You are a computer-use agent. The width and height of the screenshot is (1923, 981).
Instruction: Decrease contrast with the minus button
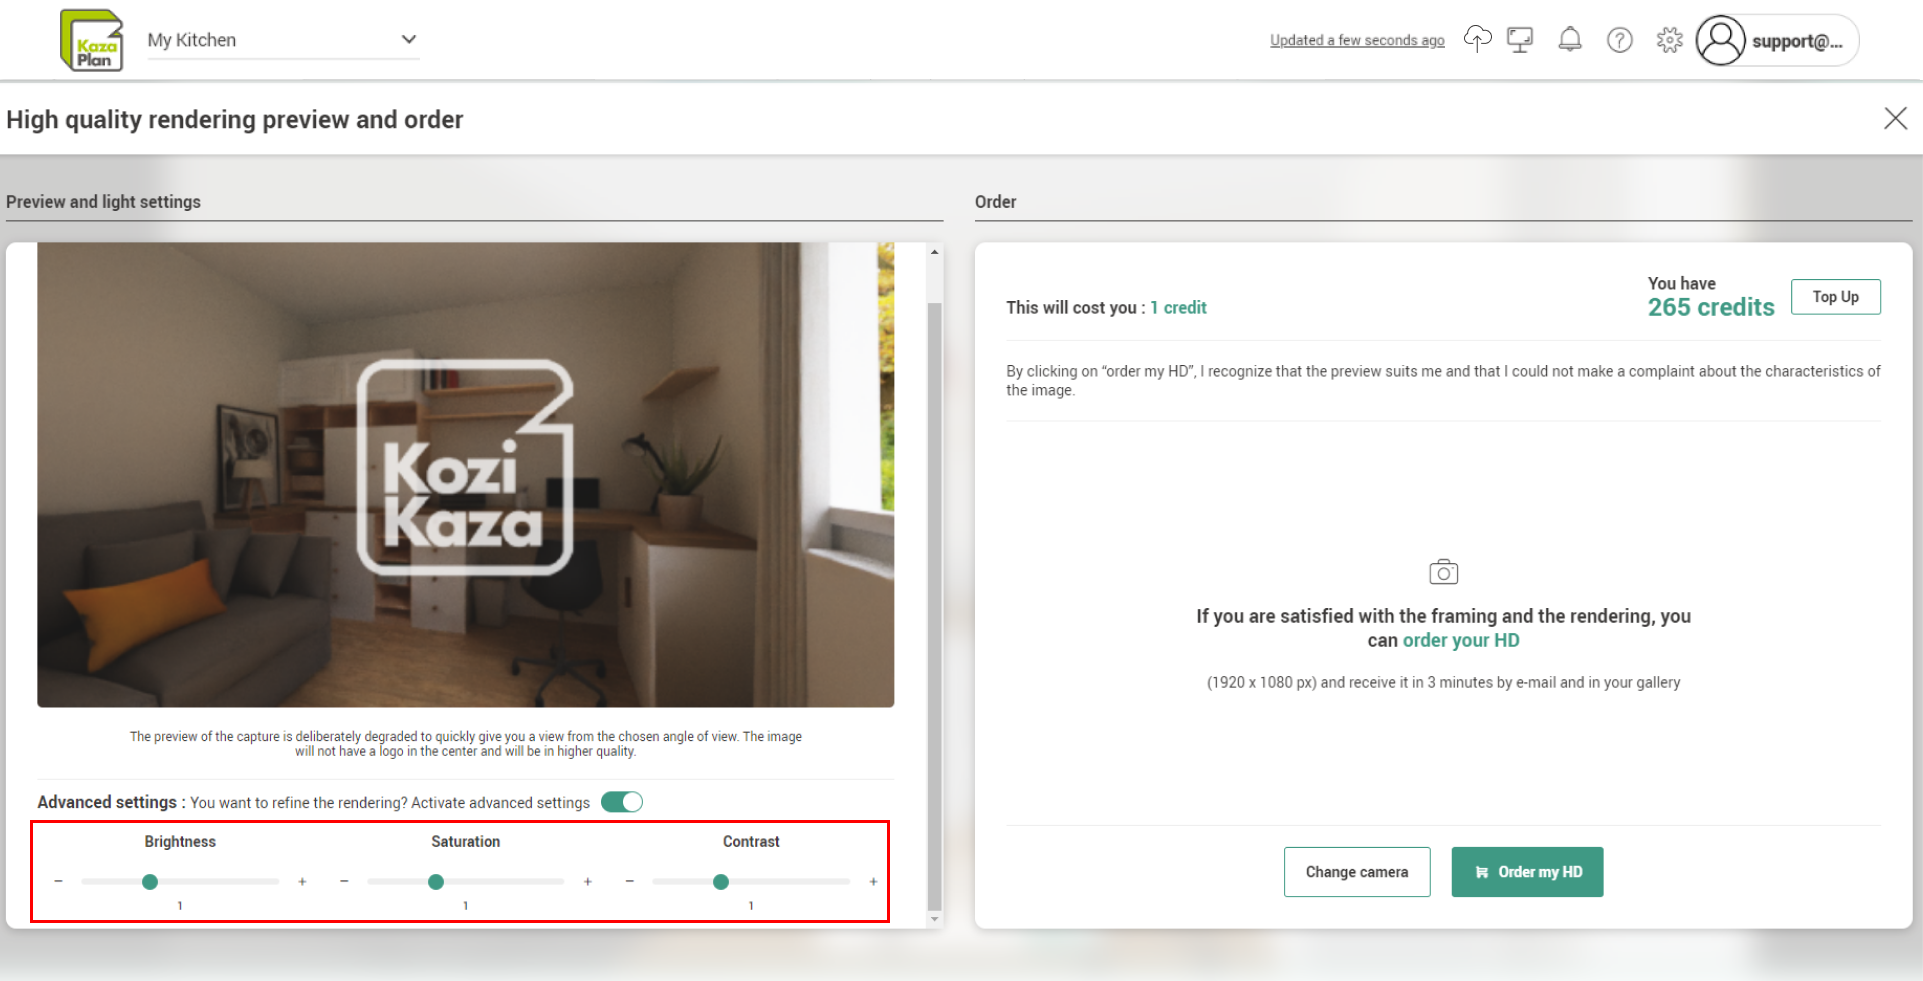tap(630, 881)
